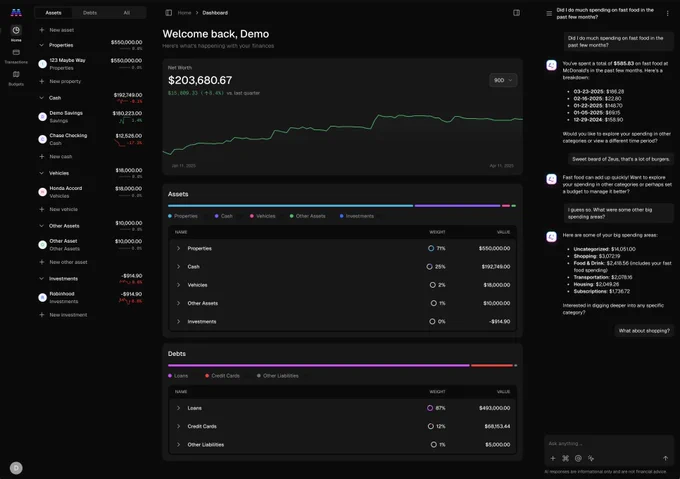
Task: Click the blue Properties segment of Assets bar
Action: pyautogui.click(x=291, y=206)
